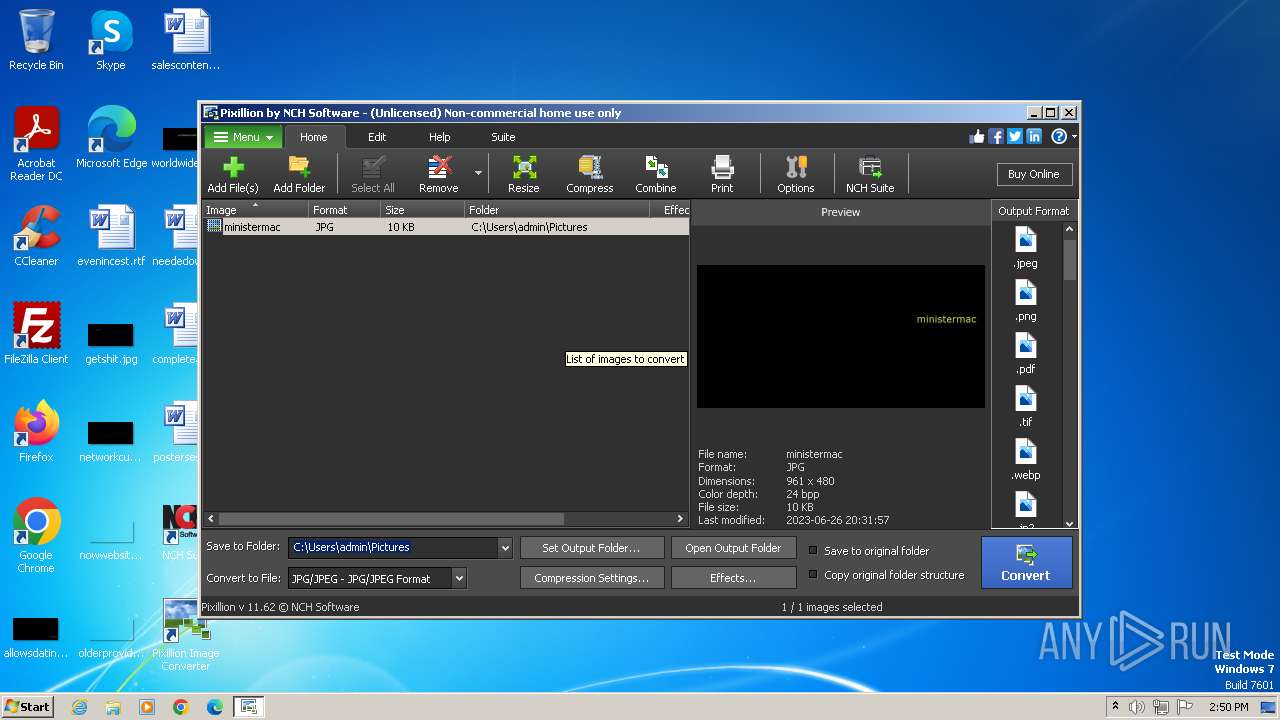1280x720 pixels.
Task: Click the Save to Folder path field
Action: tap(392, 548)
